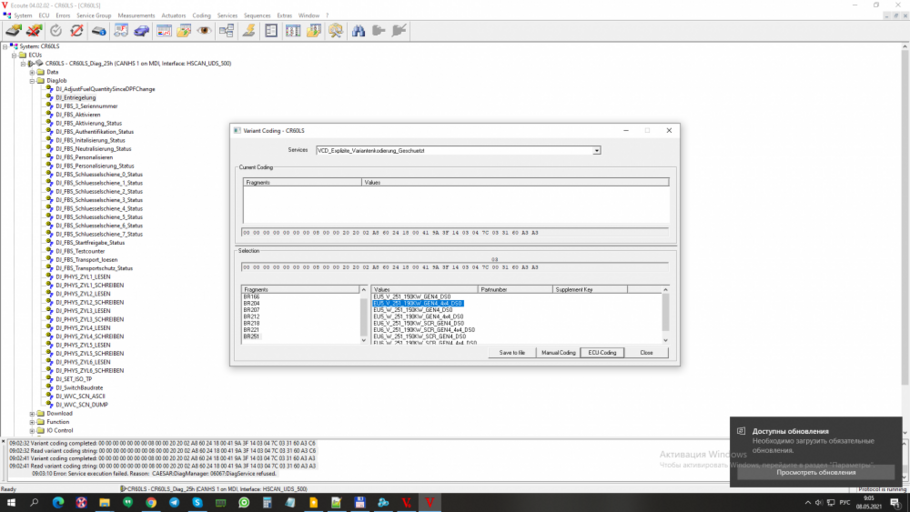Open Google Chrome from the taskbar
This screenshot has height=512, width=910.
(x=151, y=503)
